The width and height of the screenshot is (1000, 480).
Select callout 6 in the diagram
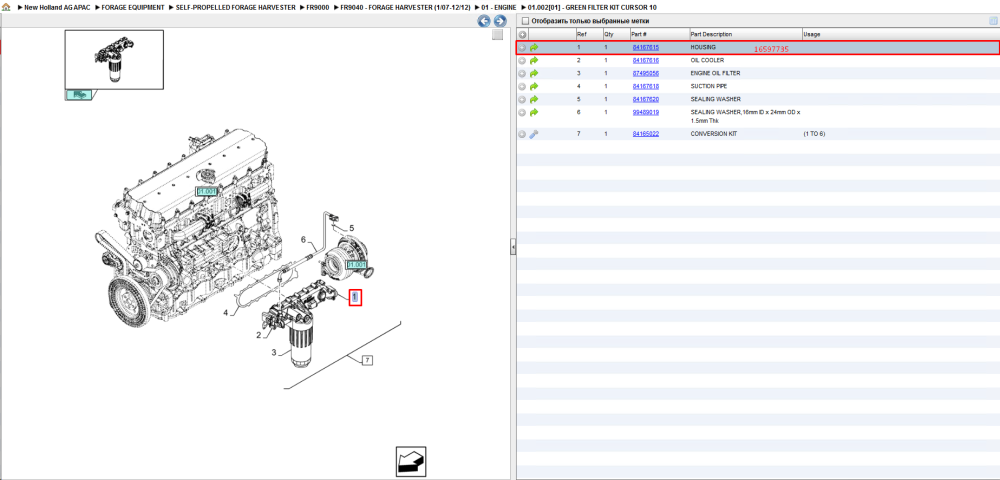[304, 240]
